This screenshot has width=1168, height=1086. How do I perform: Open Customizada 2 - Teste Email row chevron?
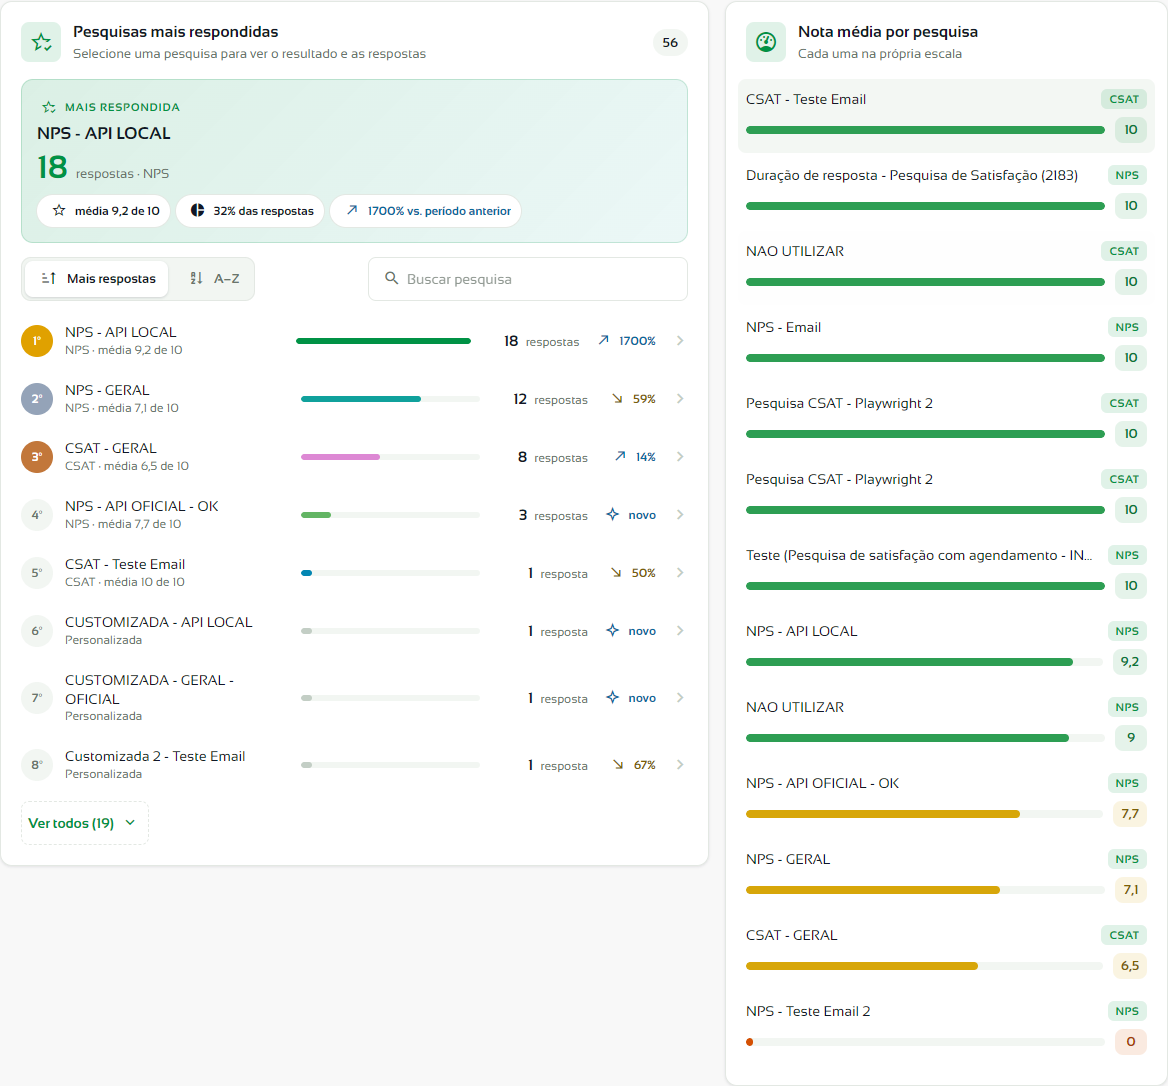tap(680, 765)
